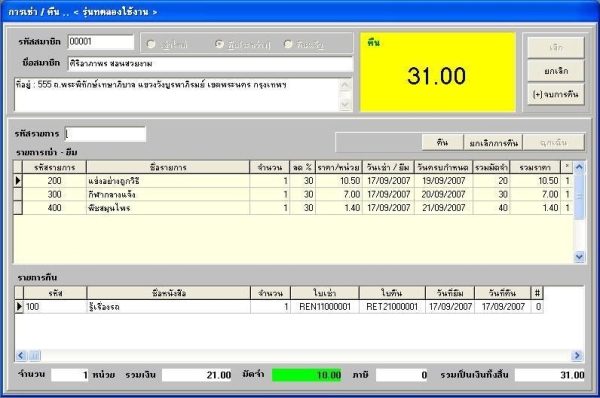Click the return table left scroll arrow
Viewport: 600px width, 398px height.
(21, 356)
